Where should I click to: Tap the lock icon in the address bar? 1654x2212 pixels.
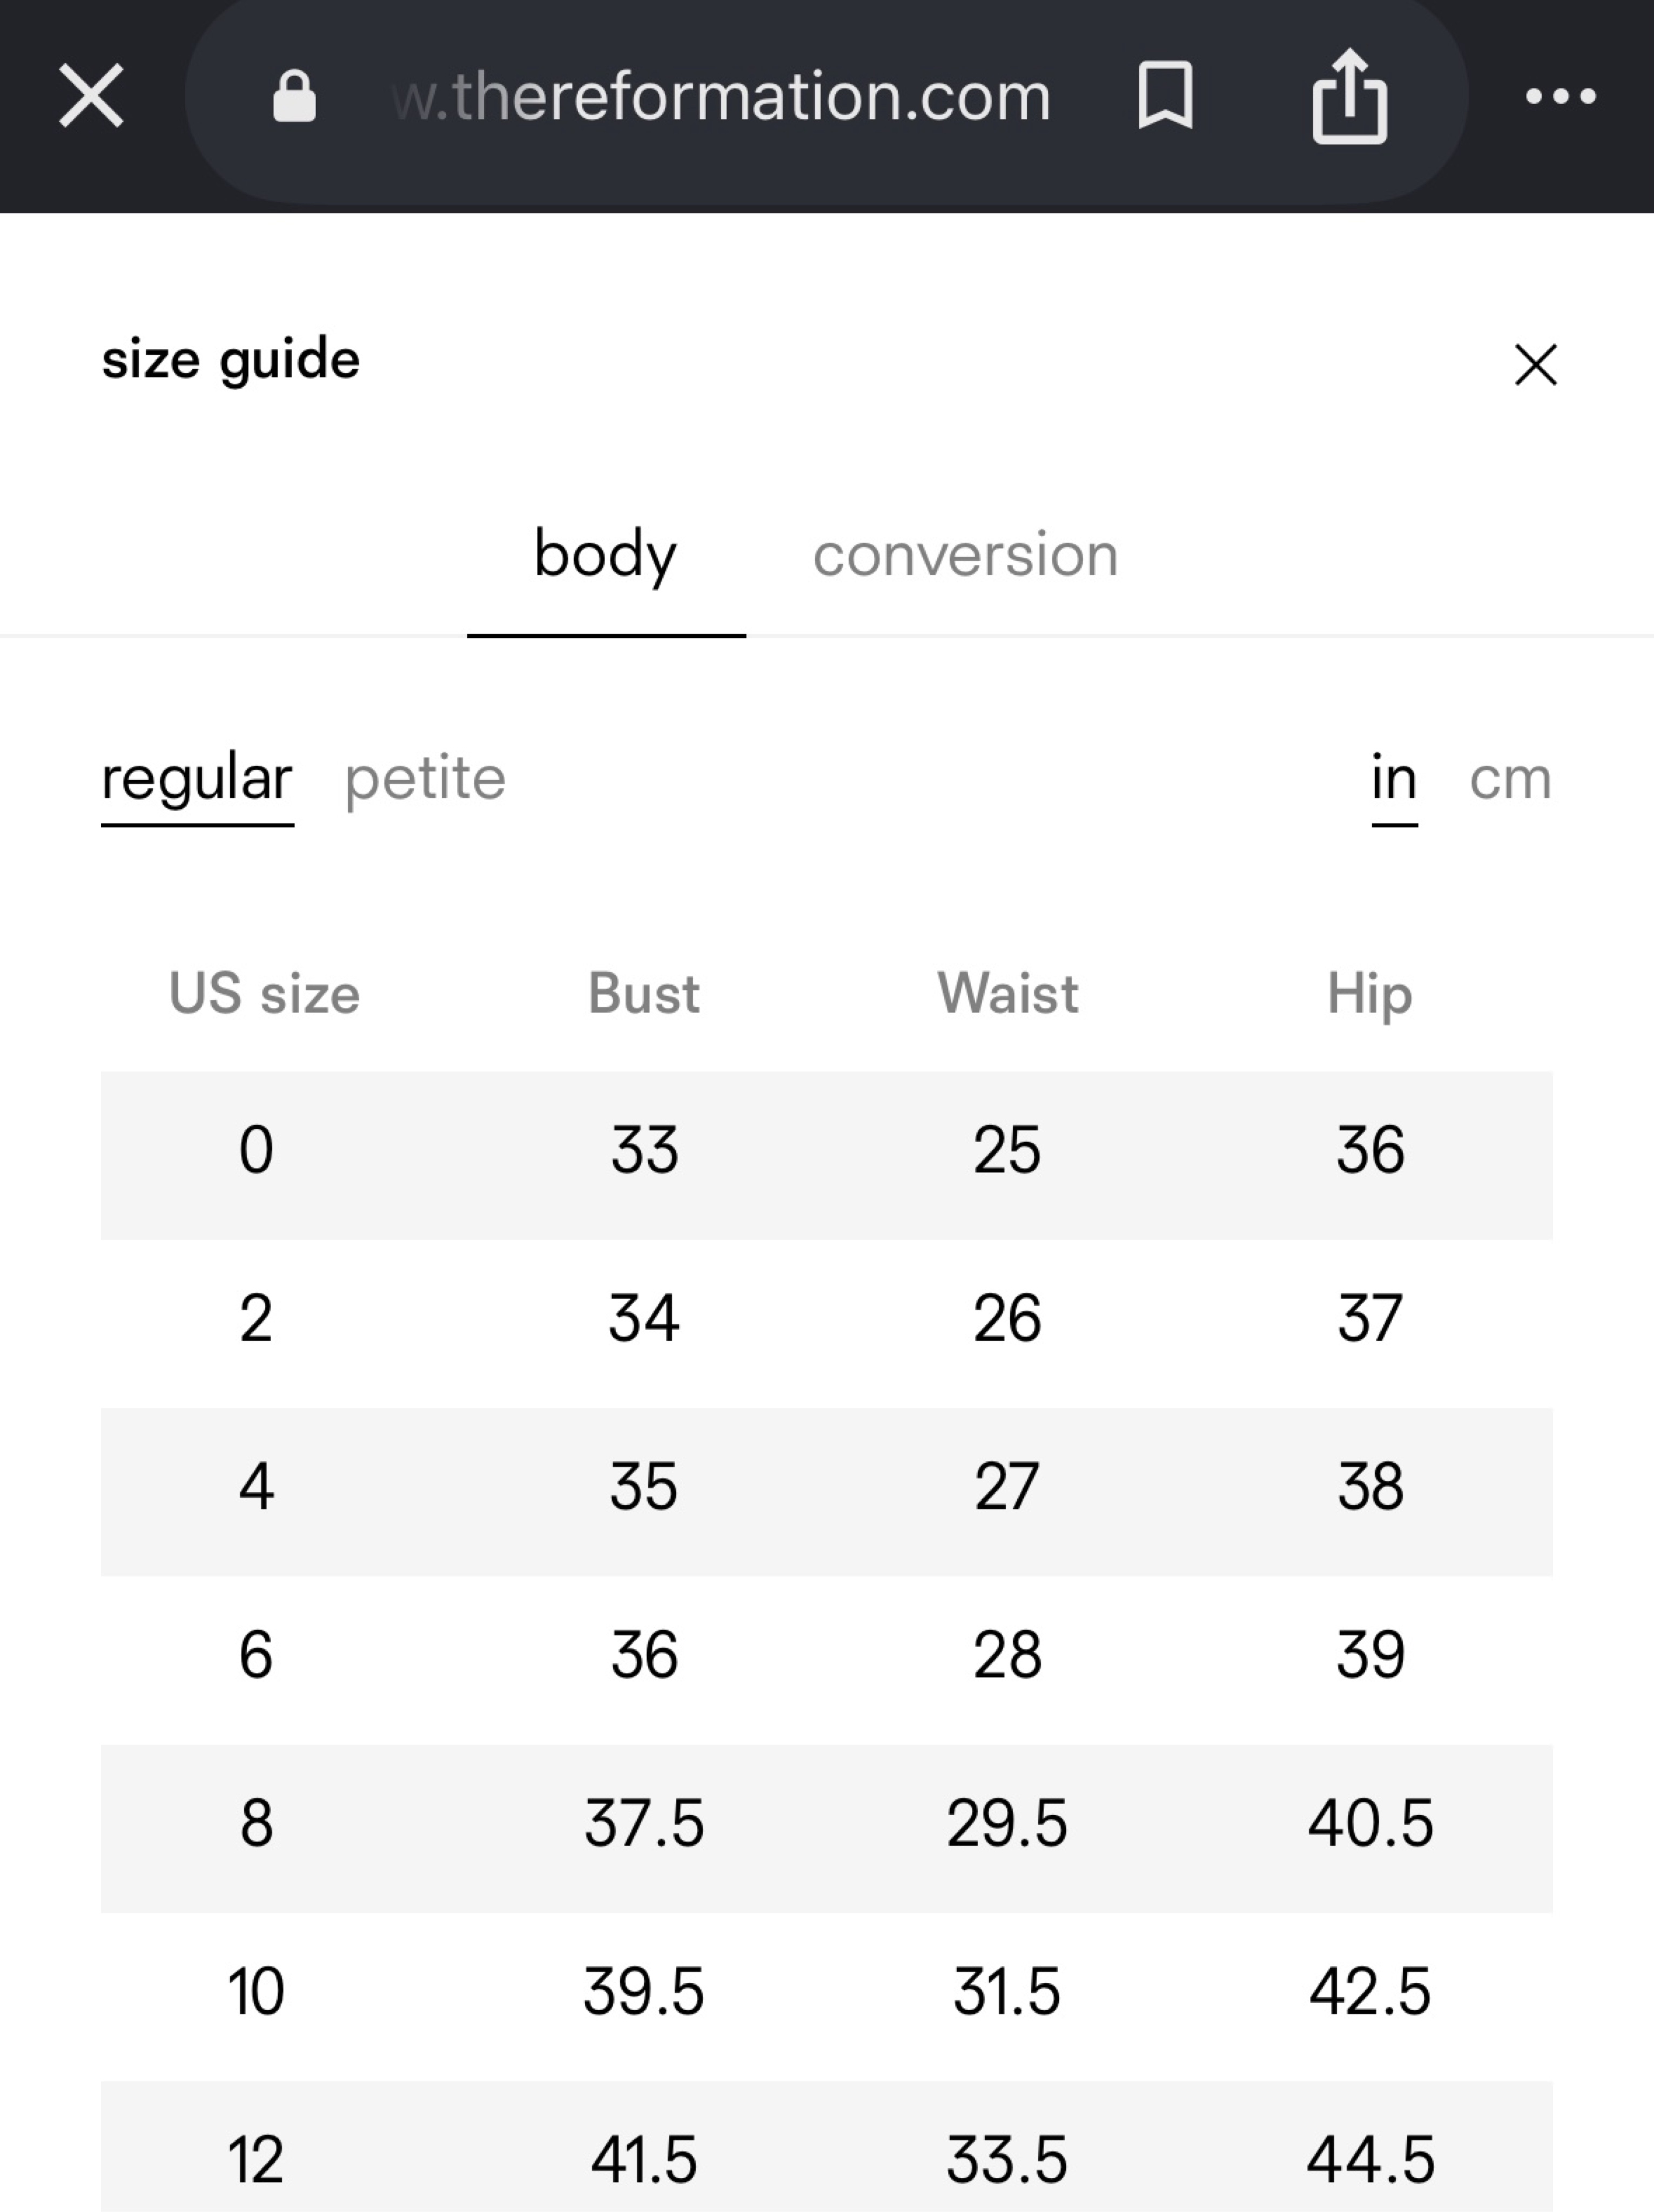(294, 97)
